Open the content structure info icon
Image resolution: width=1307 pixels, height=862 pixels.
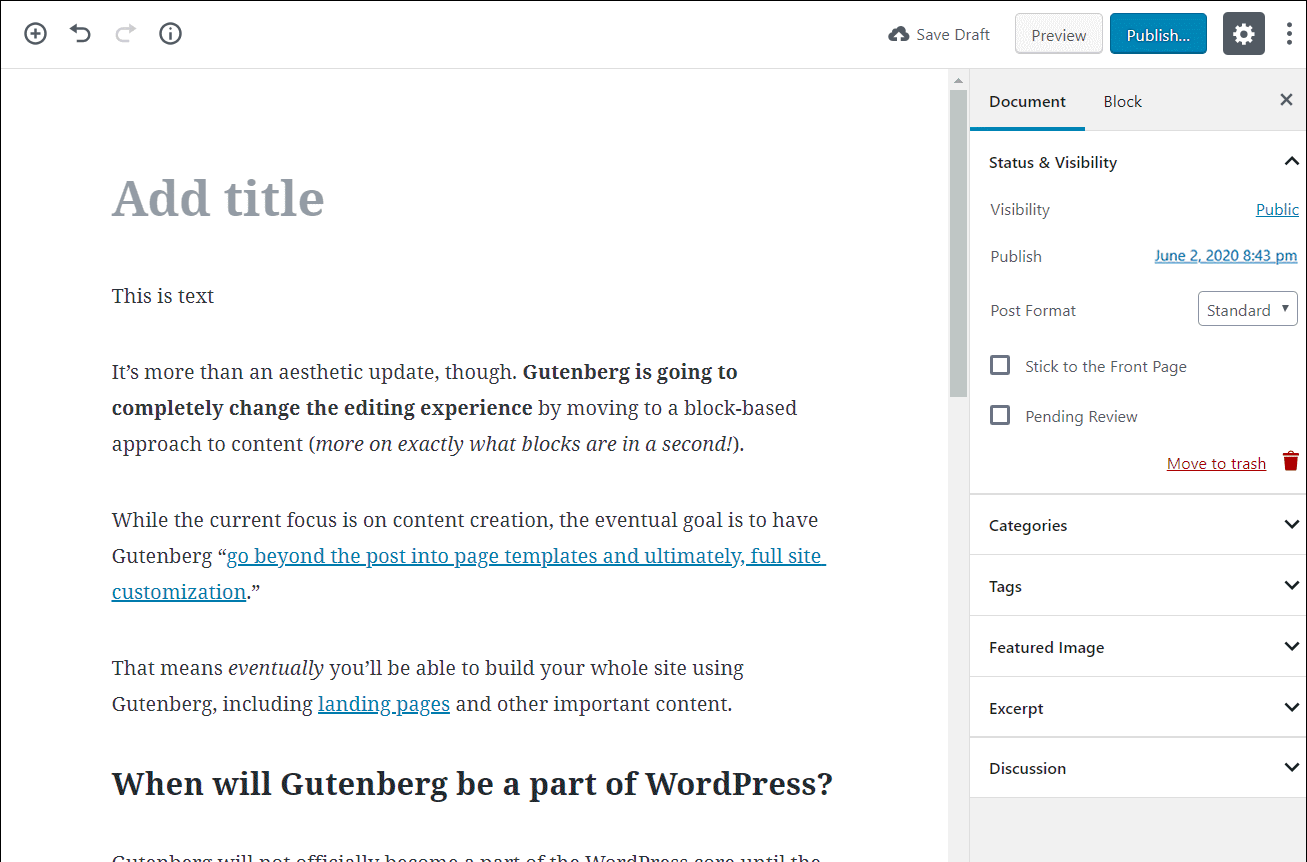(171, 34)
